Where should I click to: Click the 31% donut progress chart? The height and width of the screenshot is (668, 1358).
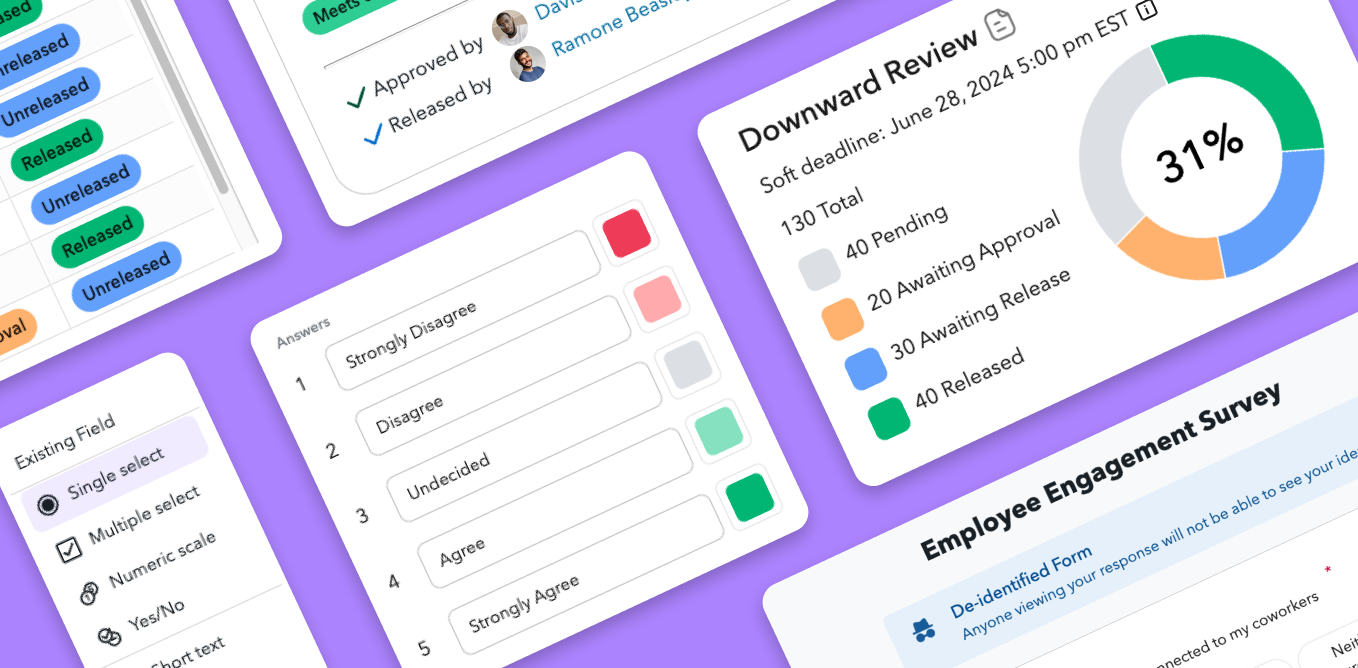click(1200, 160)
